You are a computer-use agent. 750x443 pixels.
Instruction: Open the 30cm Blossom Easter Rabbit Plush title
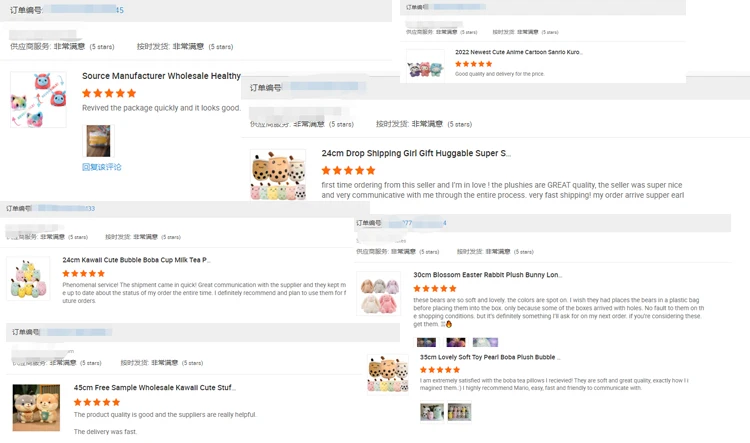tap(487, 275)
